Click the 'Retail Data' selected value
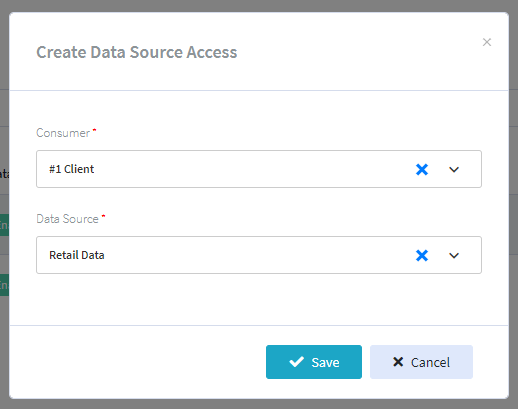 pos(77,255)
